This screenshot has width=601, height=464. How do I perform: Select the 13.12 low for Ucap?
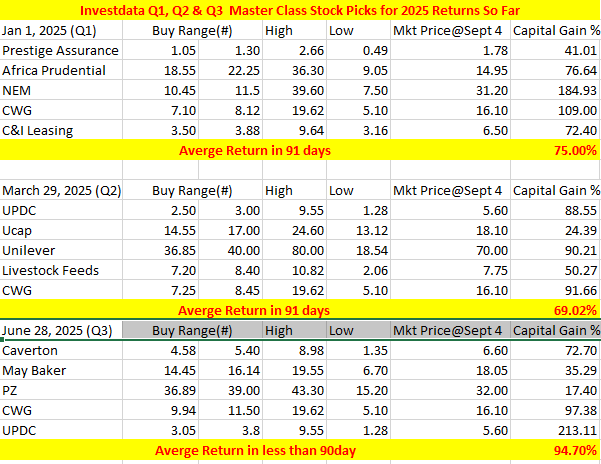point(358,230)
